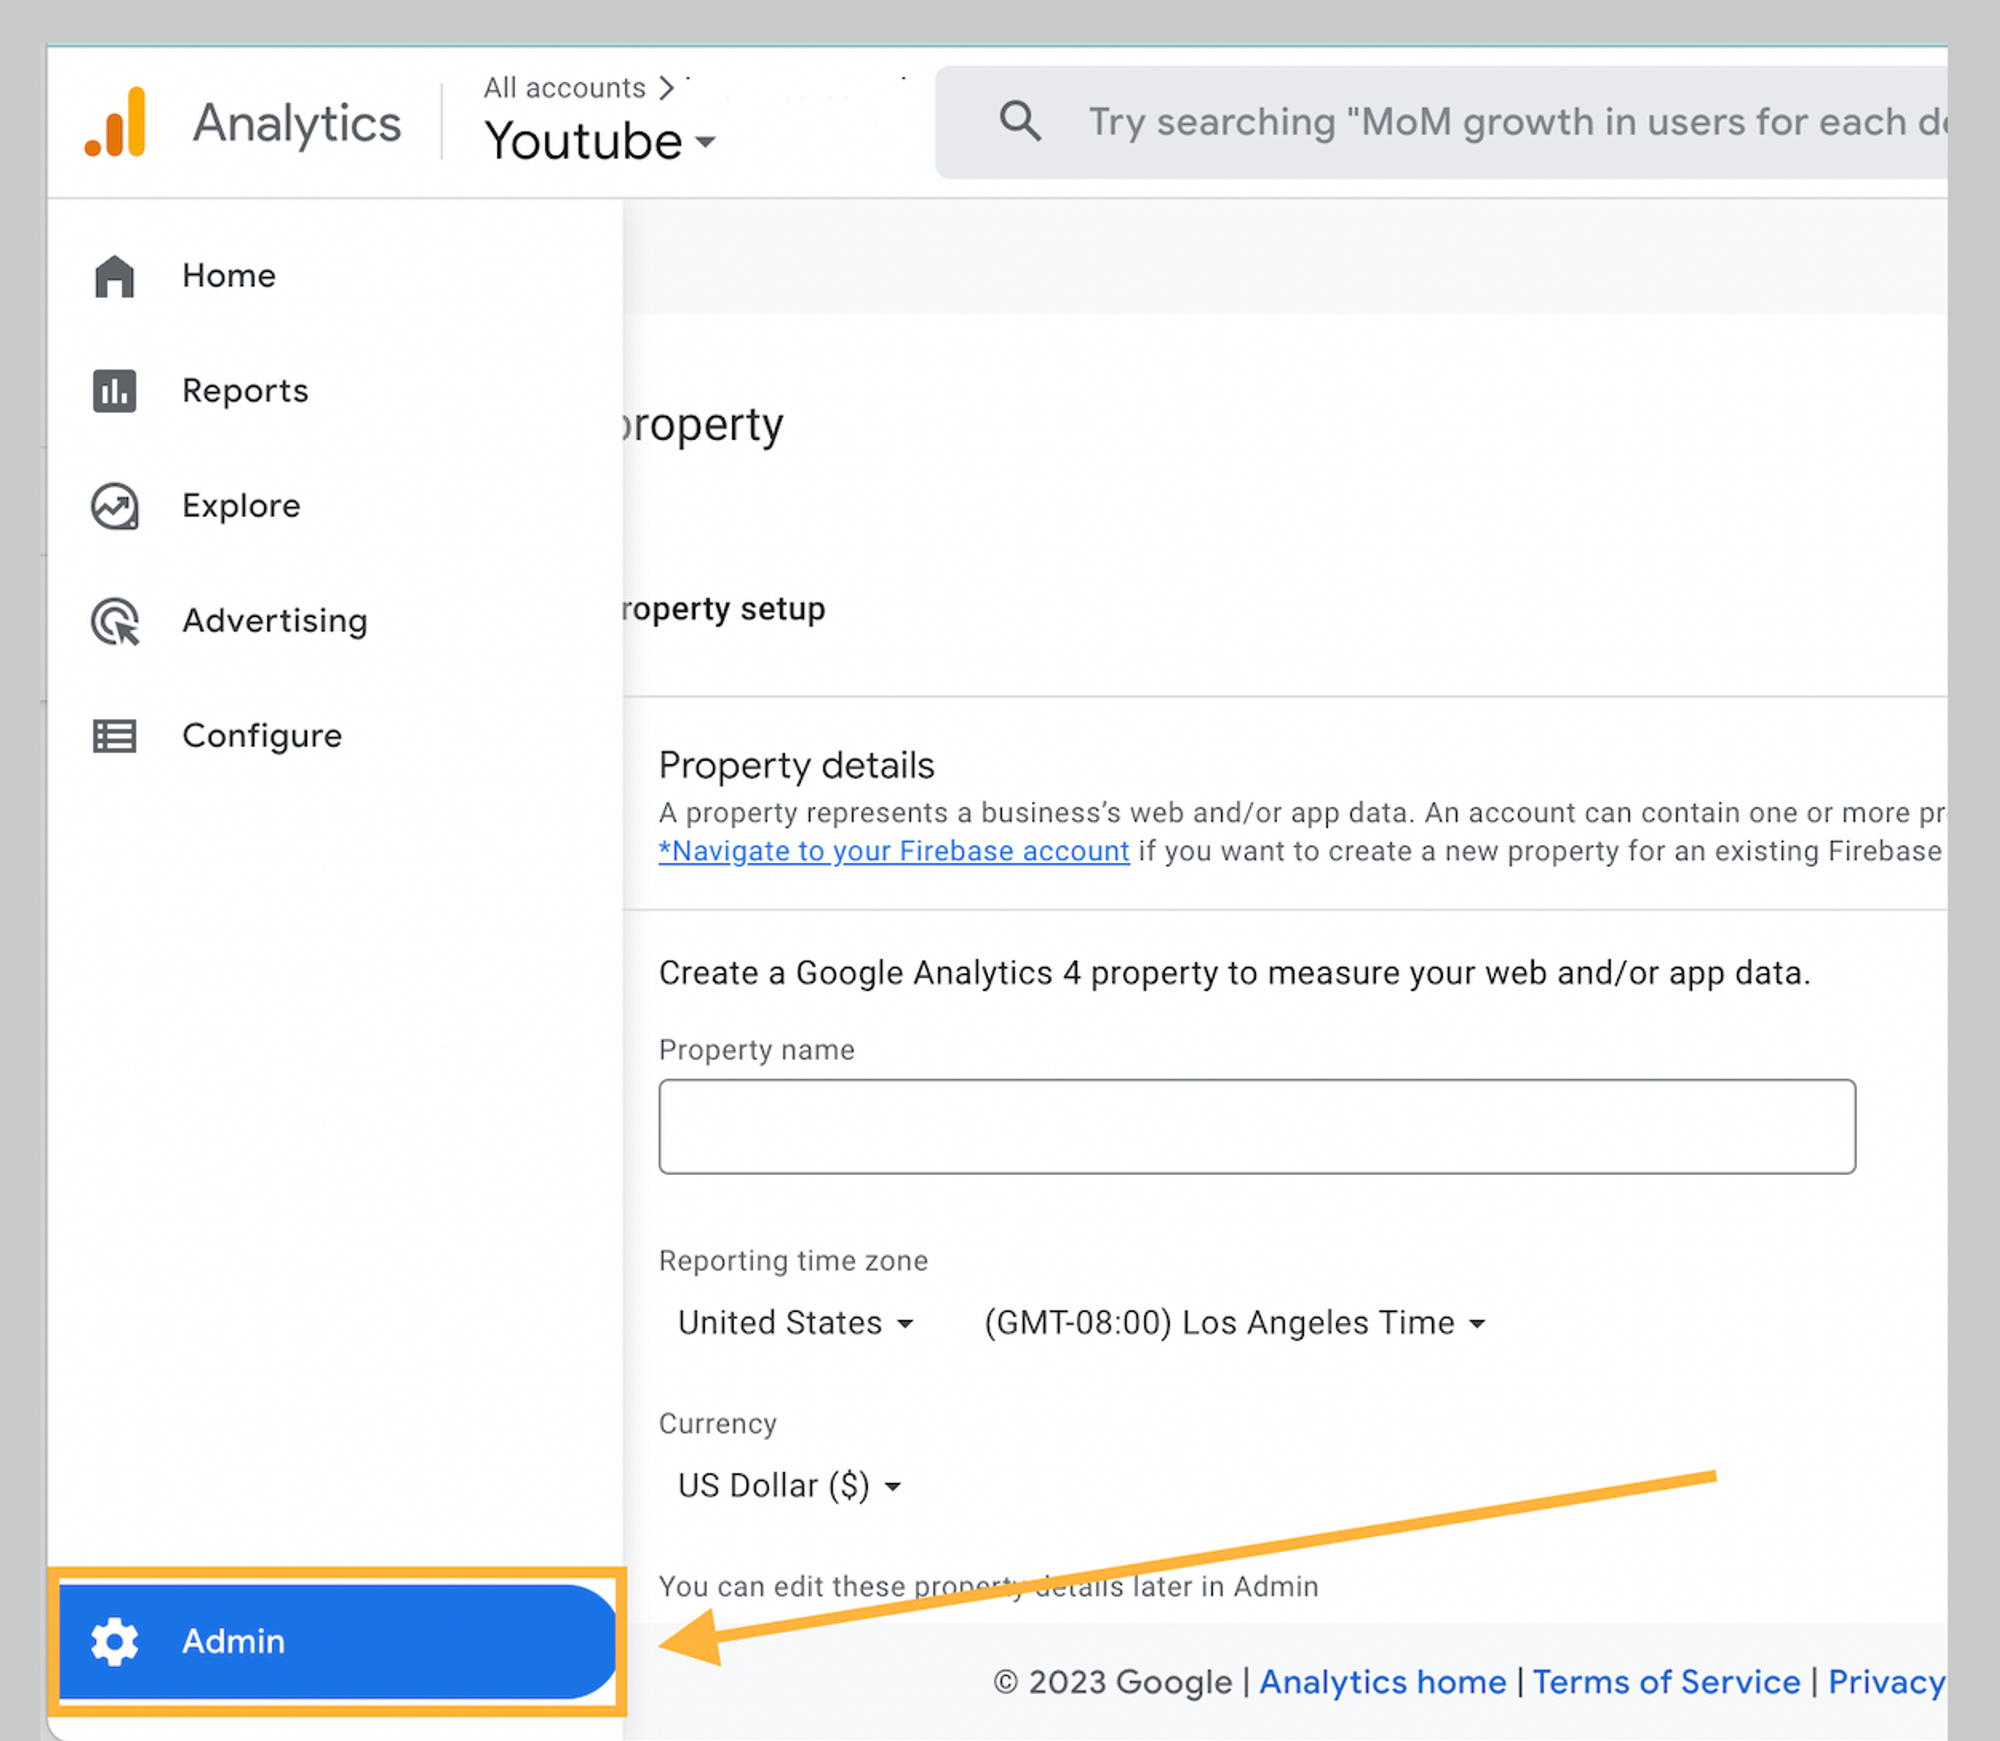Go to the Reports menu item

click(245, 391)
